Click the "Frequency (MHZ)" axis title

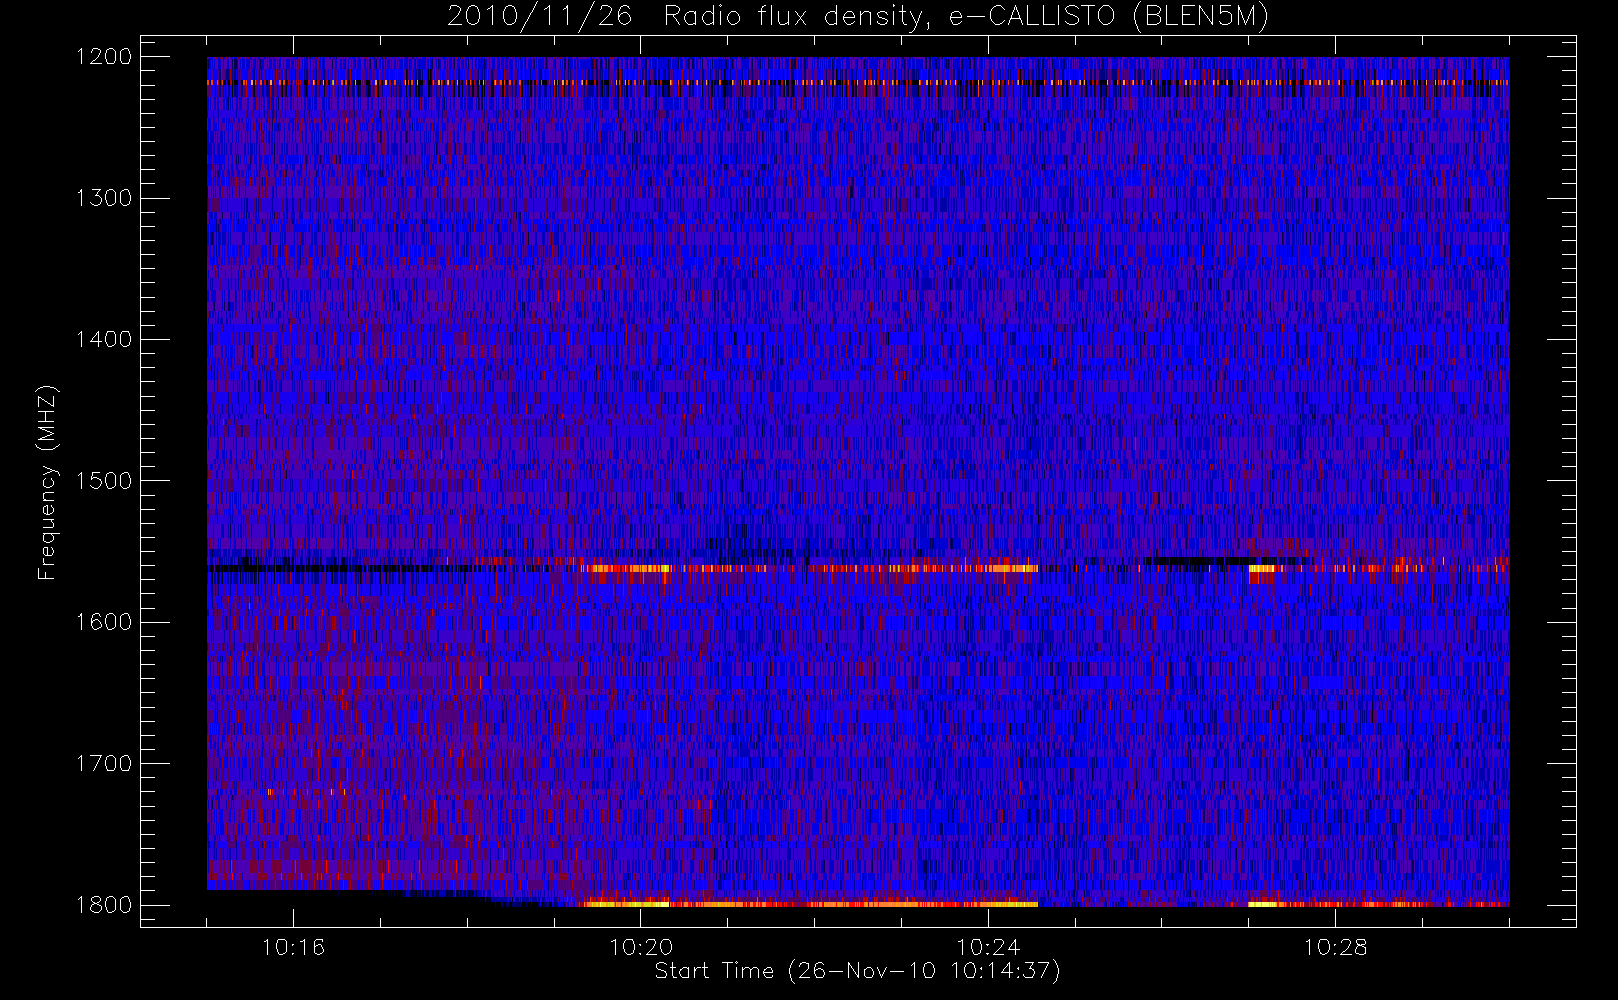[47, 482]
